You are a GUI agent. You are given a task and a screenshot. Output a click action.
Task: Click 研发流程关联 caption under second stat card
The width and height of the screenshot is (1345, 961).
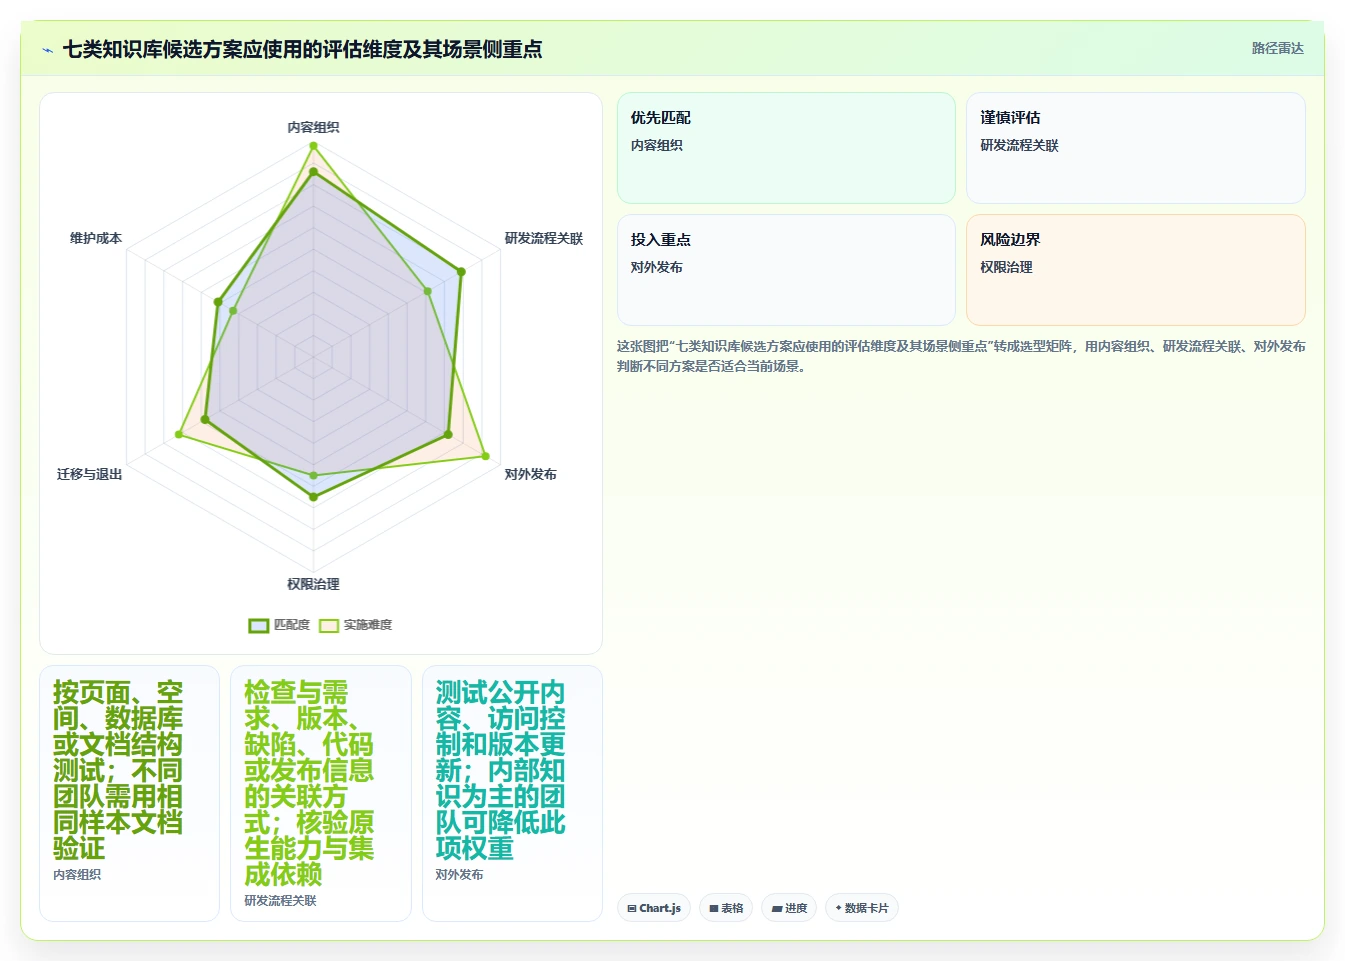pyautogui.click(x=280, y=900)
